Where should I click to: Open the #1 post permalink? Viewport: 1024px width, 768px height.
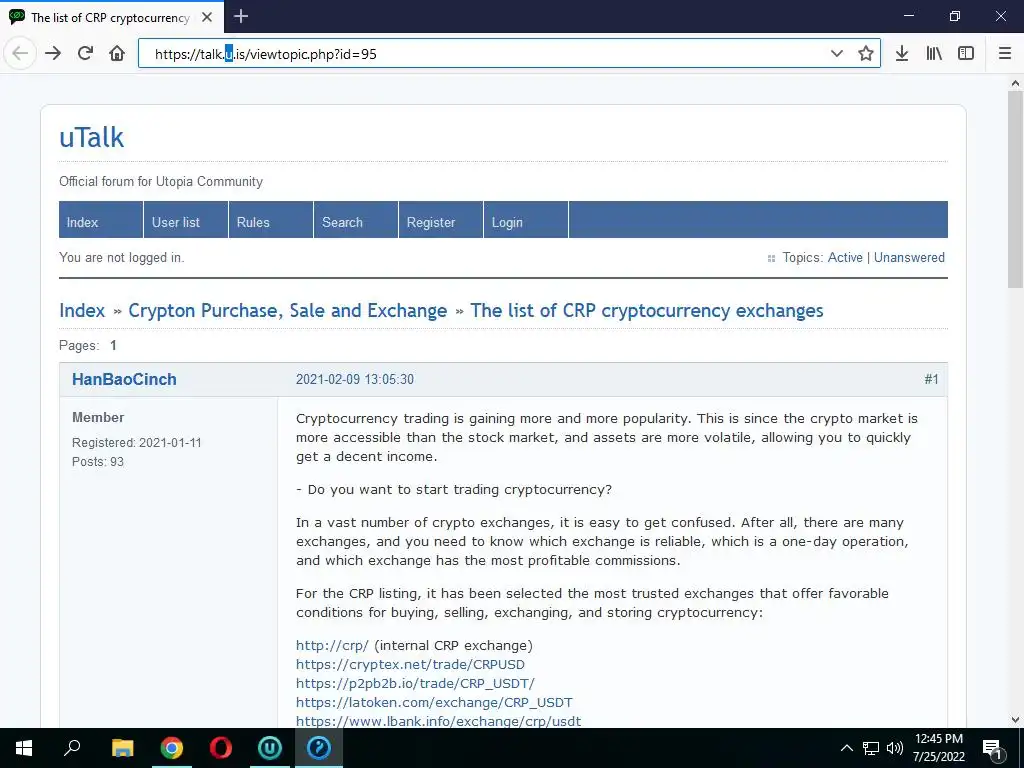click(931, 379)
